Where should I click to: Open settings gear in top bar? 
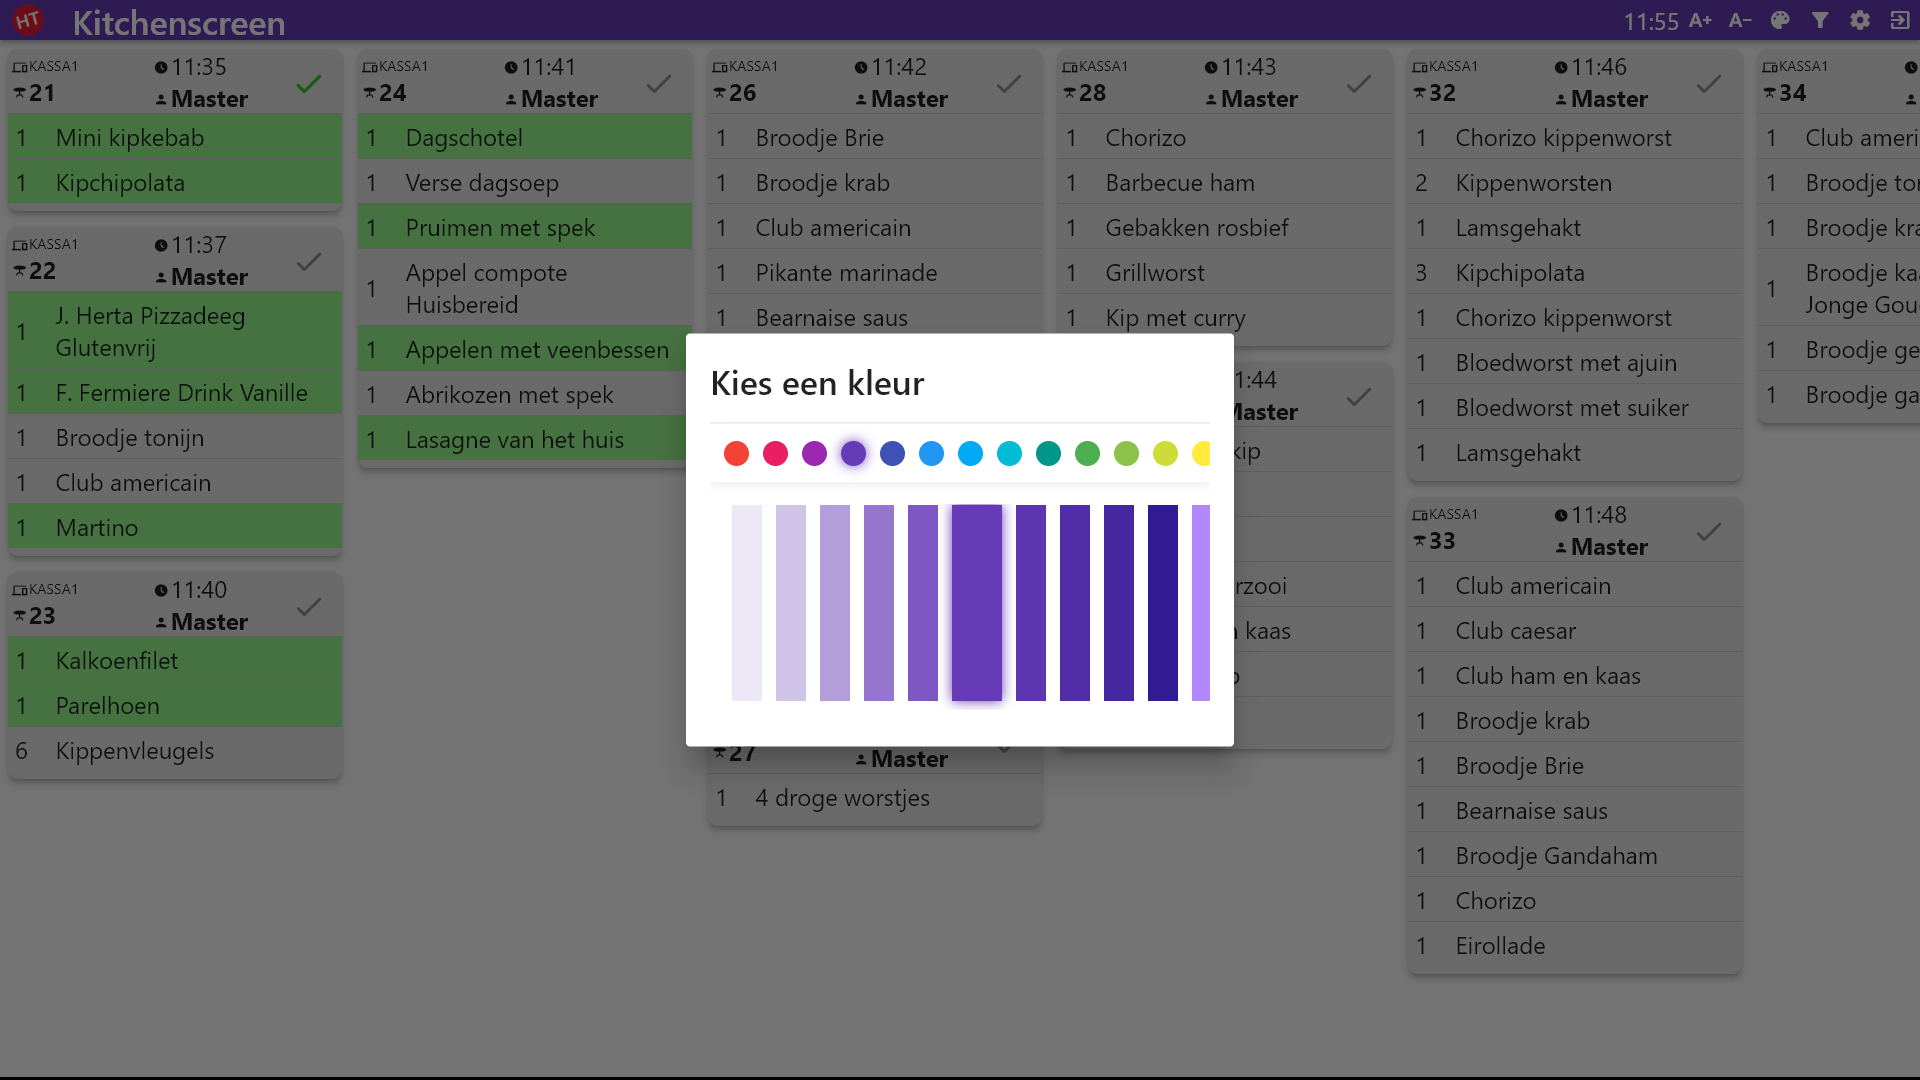point(1860,21)
